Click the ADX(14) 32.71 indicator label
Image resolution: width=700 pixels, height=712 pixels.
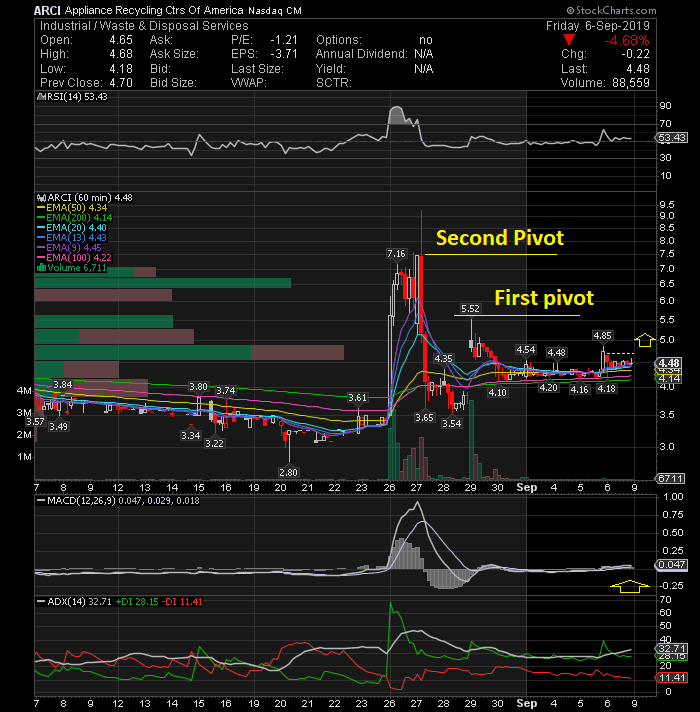click(x=74, y=602)
